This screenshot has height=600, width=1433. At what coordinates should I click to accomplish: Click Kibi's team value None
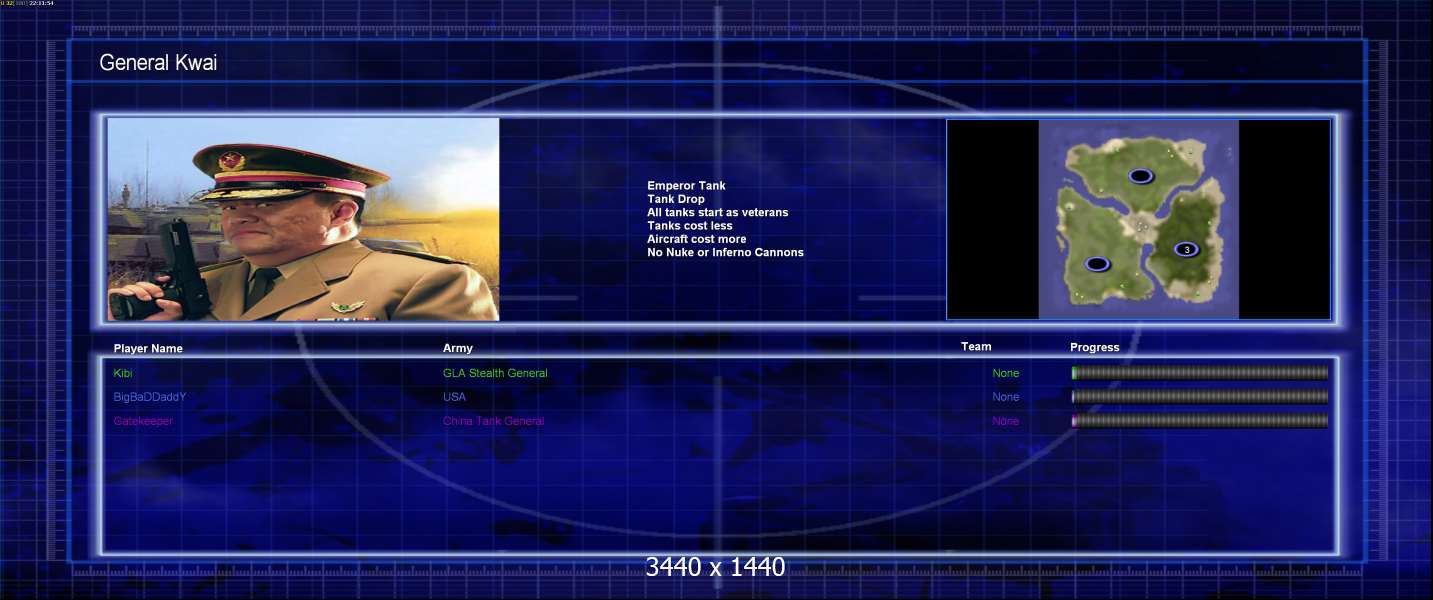click(1006, 373)
